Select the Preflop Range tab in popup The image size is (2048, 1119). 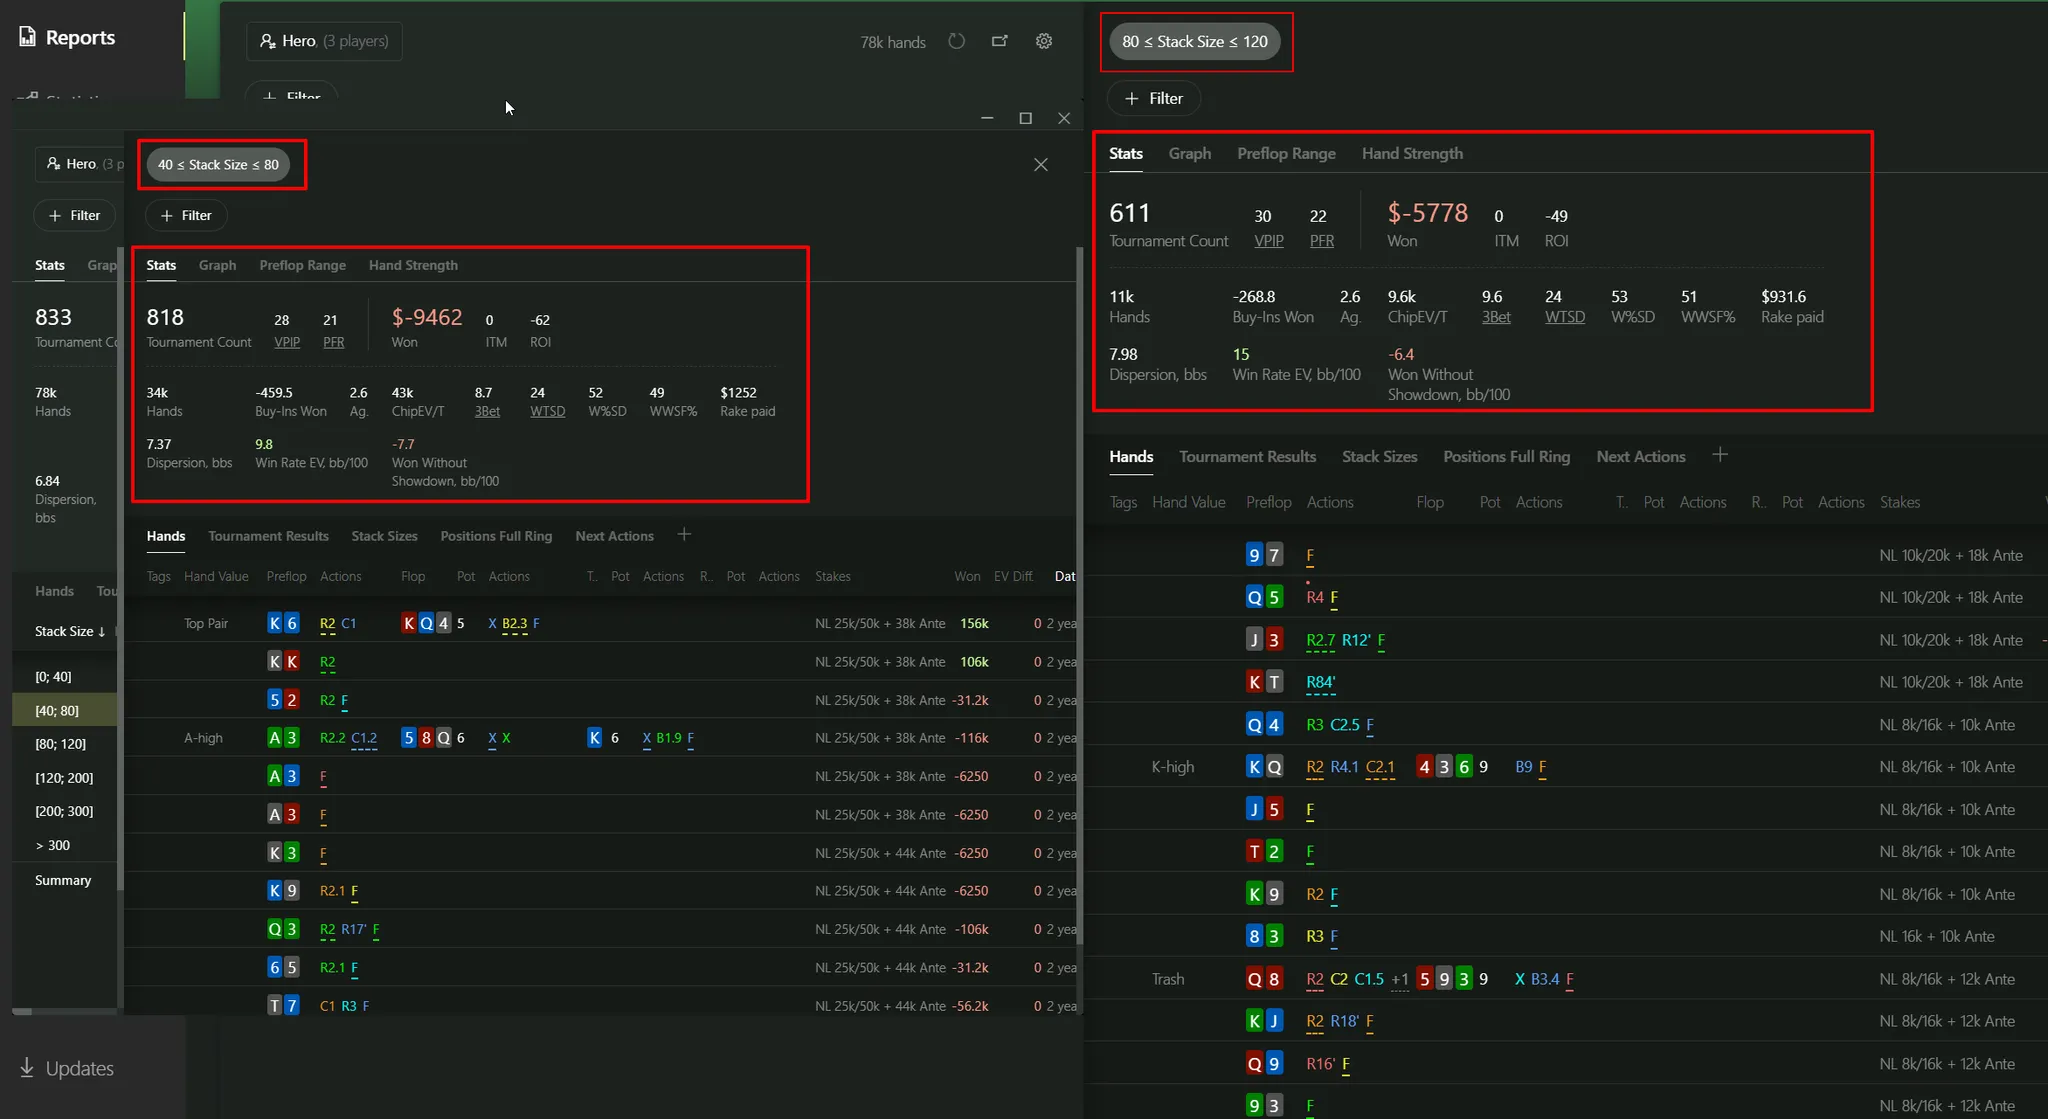302,265
